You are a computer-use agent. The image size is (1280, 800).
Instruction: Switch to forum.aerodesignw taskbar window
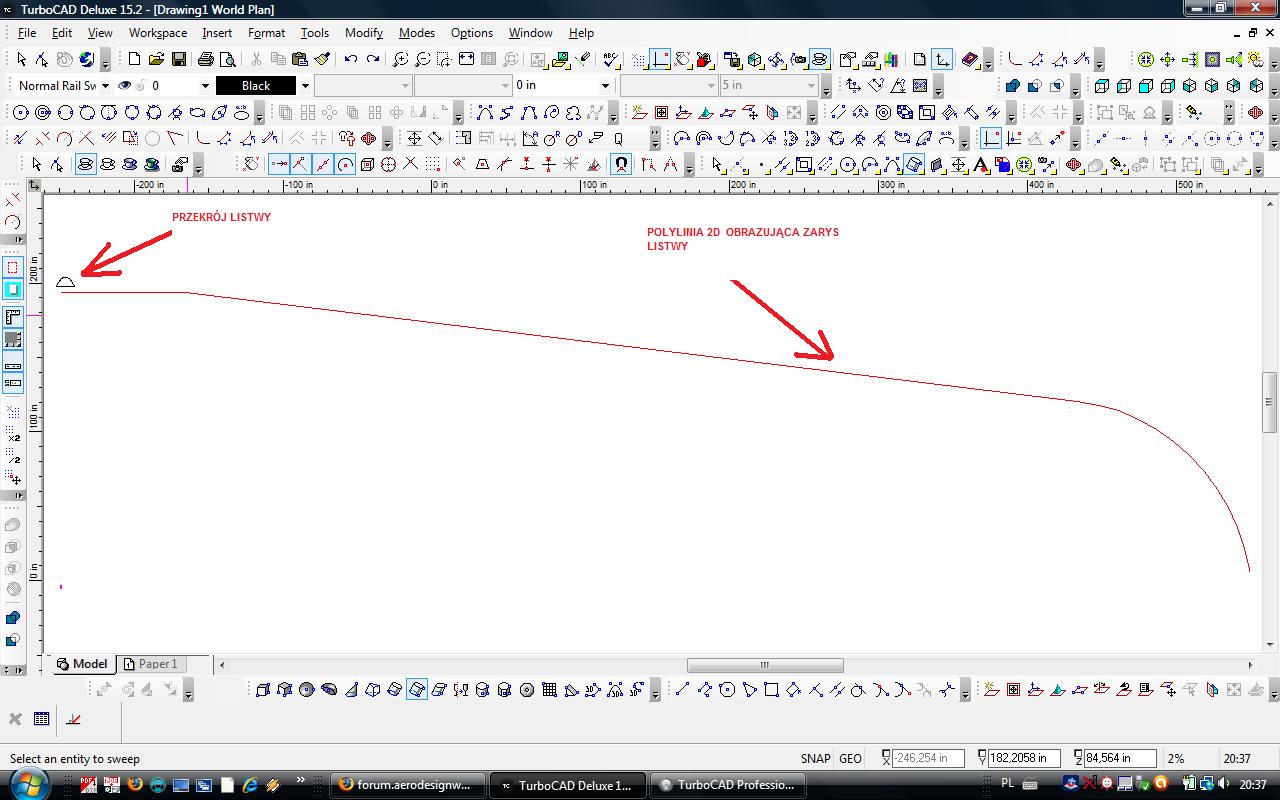[408, 785]
